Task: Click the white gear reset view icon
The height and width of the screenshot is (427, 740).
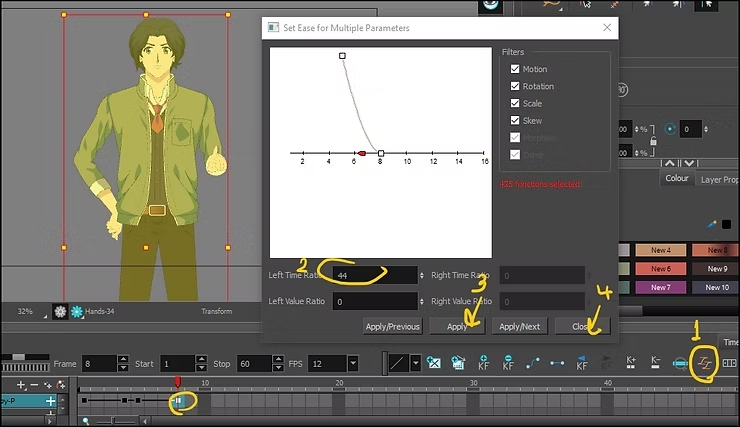Action: click(60, 311)
